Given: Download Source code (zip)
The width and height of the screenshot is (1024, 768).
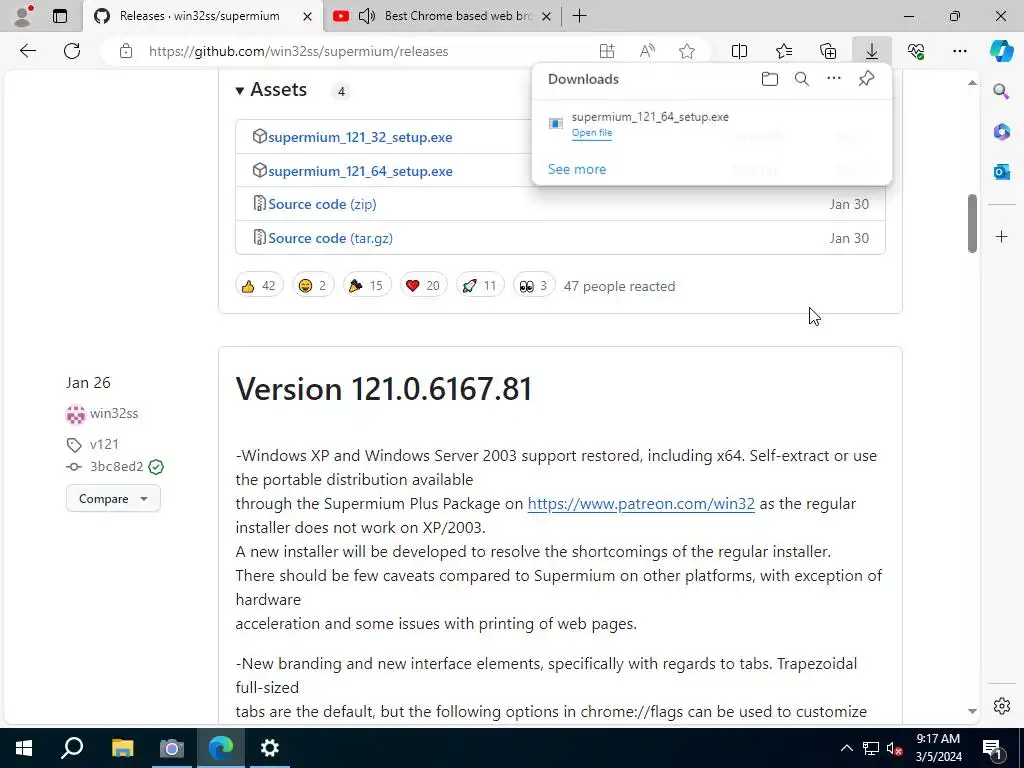Looking at the screenshot, I should click(x=322, y=204).
